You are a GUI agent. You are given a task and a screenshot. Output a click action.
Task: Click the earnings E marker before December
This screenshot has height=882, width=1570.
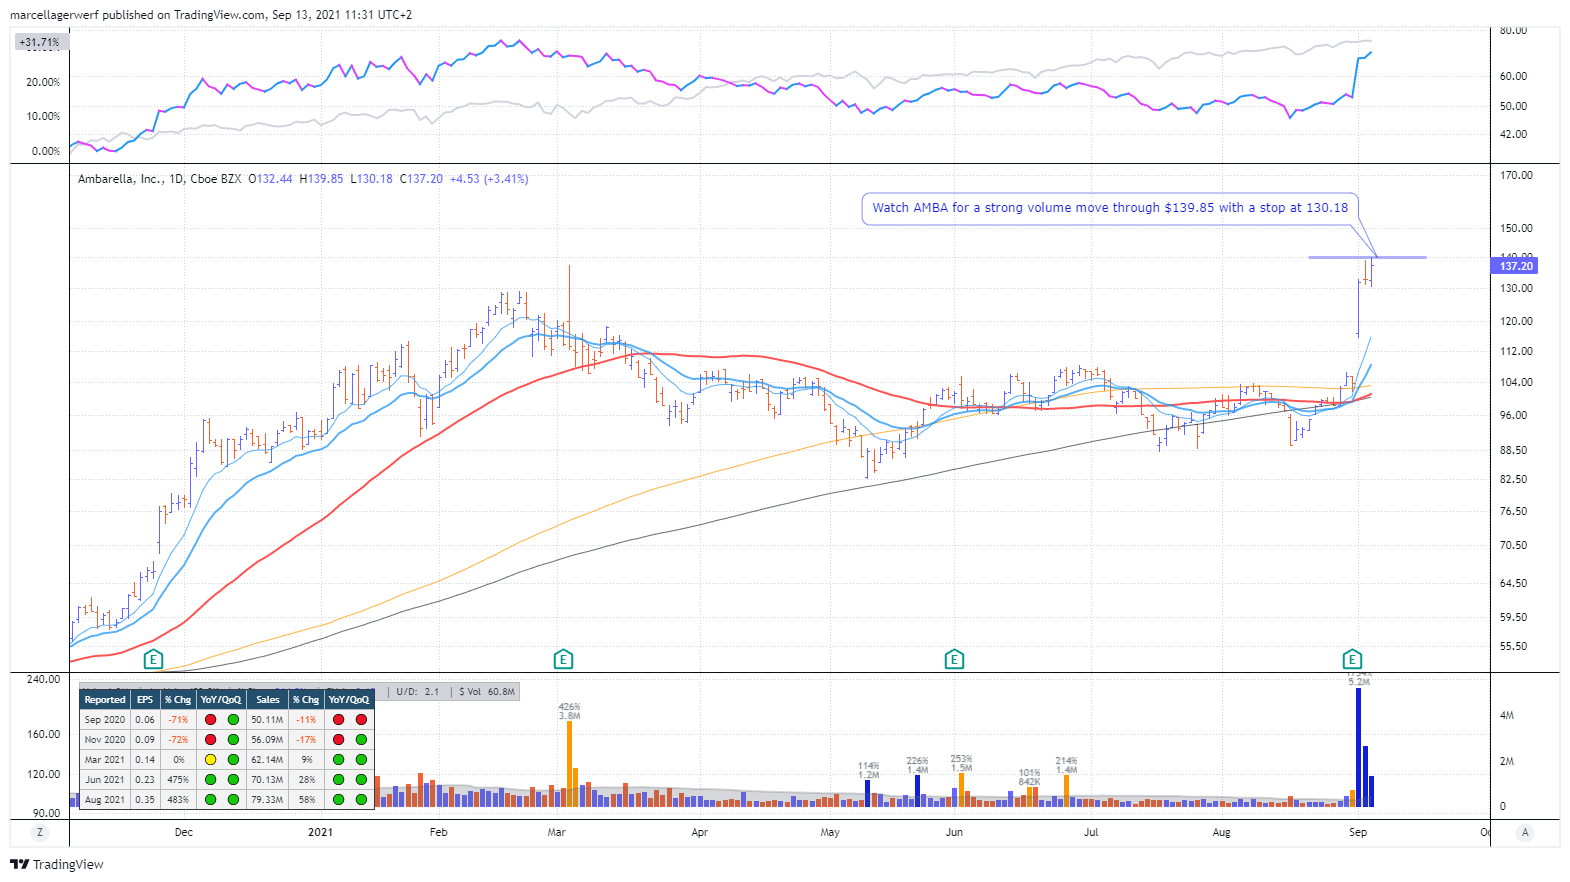coord(153,659)
